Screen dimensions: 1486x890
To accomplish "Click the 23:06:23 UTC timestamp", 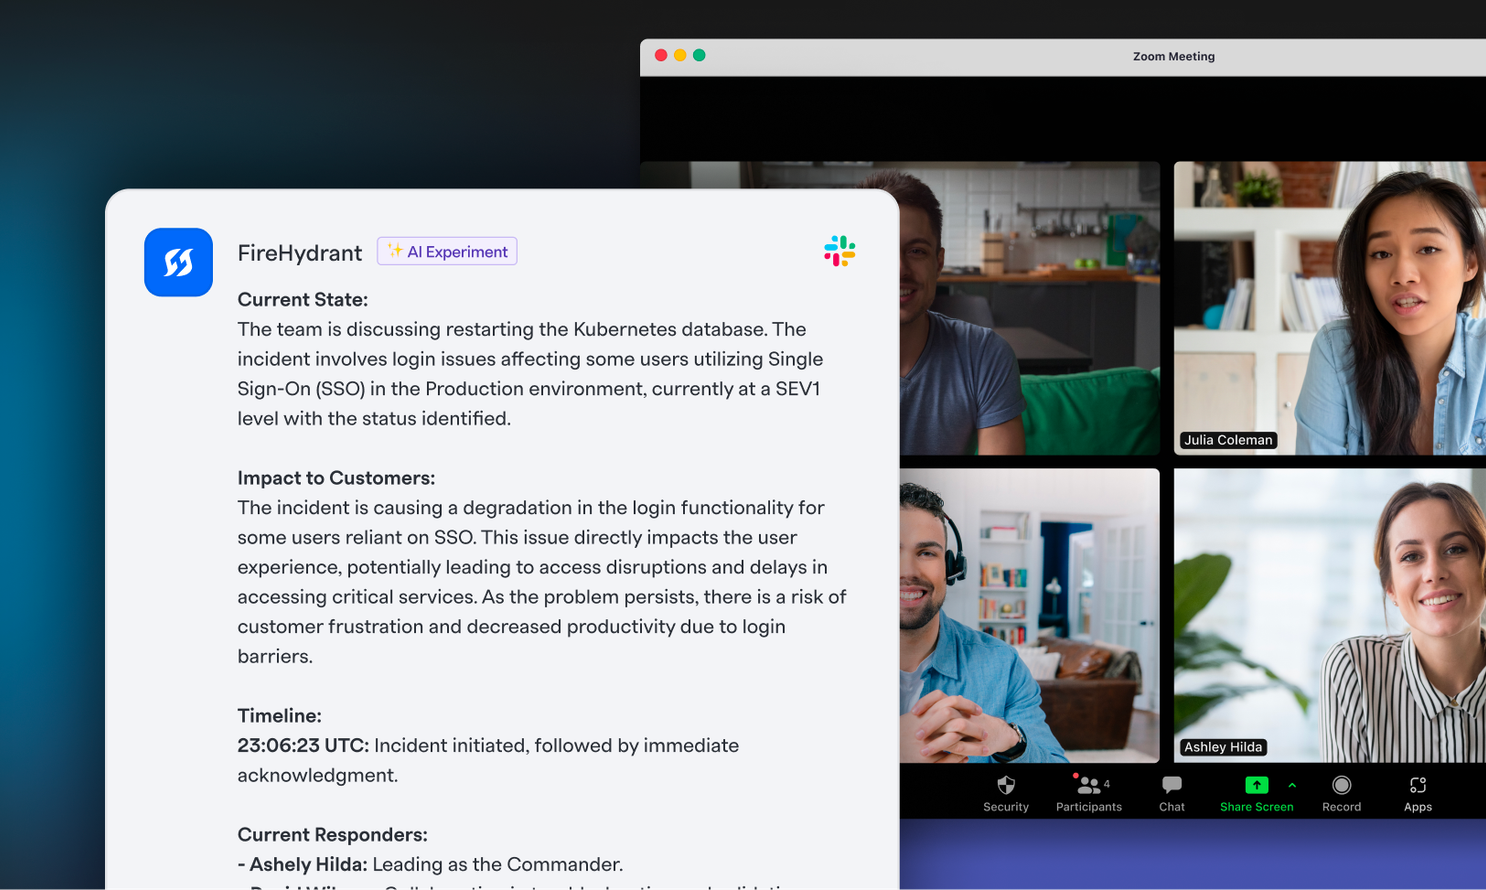I will click(303, 746).
